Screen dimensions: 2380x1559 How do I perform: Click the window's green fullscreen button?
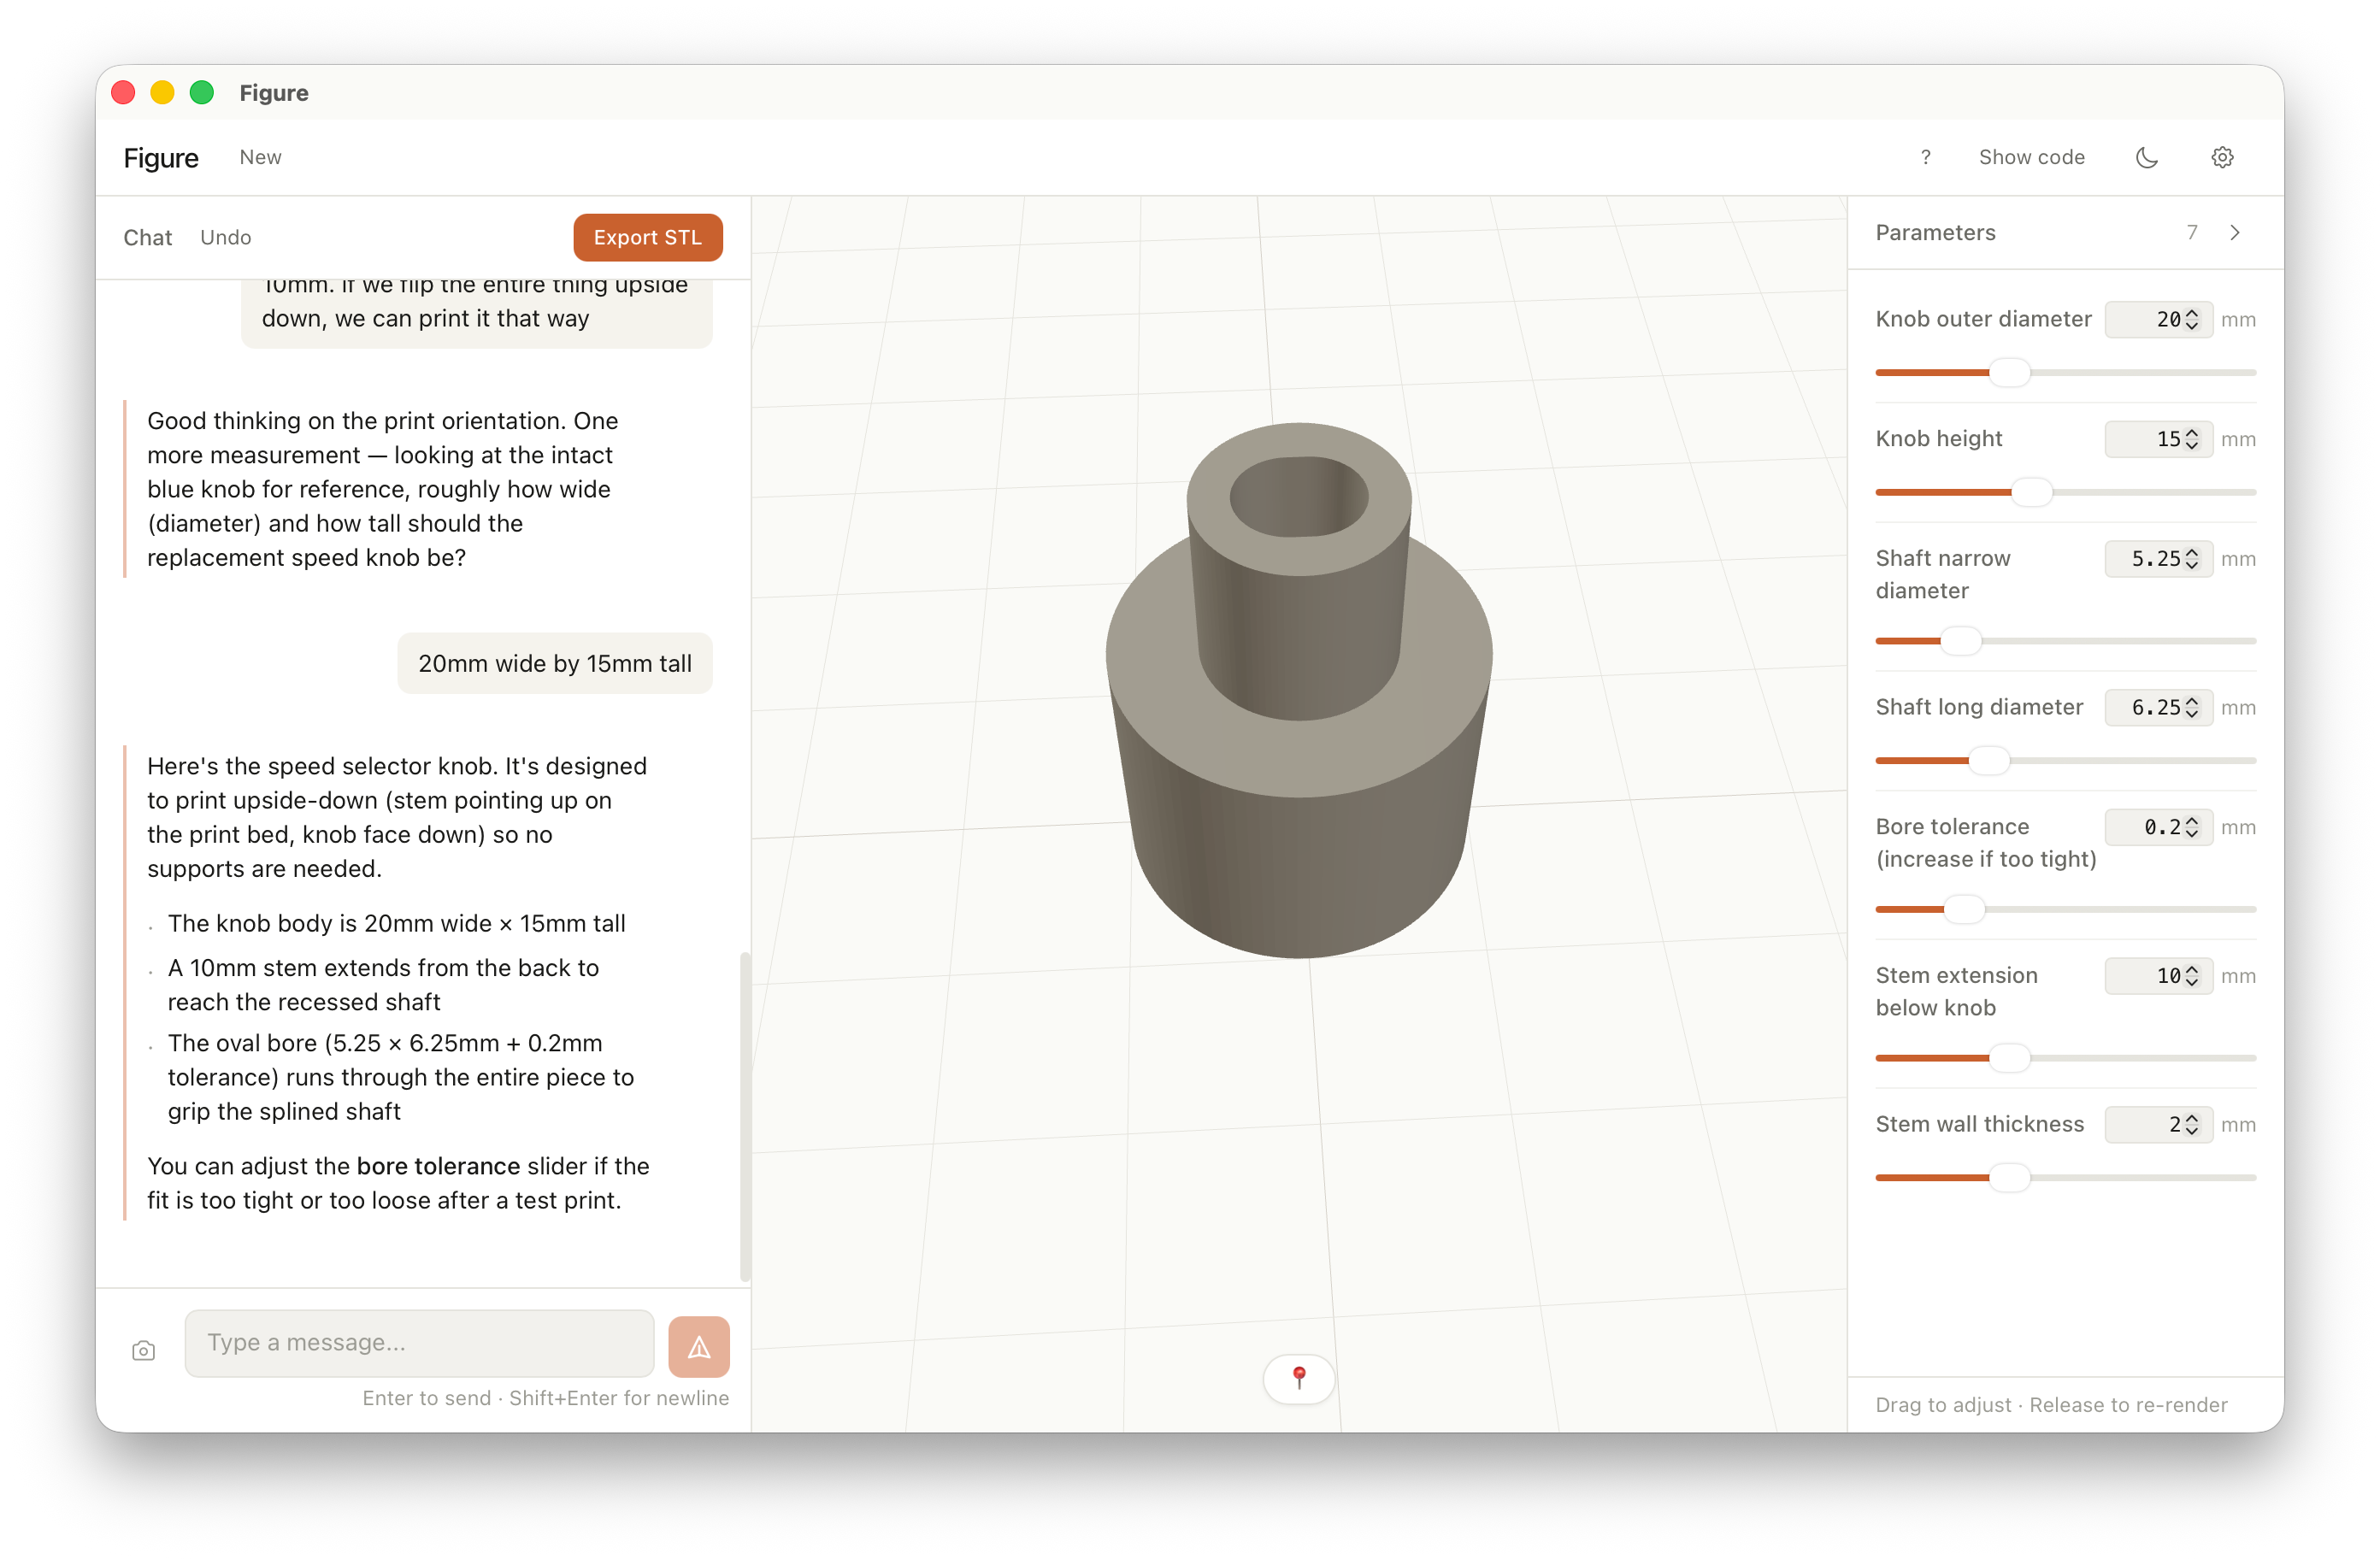(202, 93)
